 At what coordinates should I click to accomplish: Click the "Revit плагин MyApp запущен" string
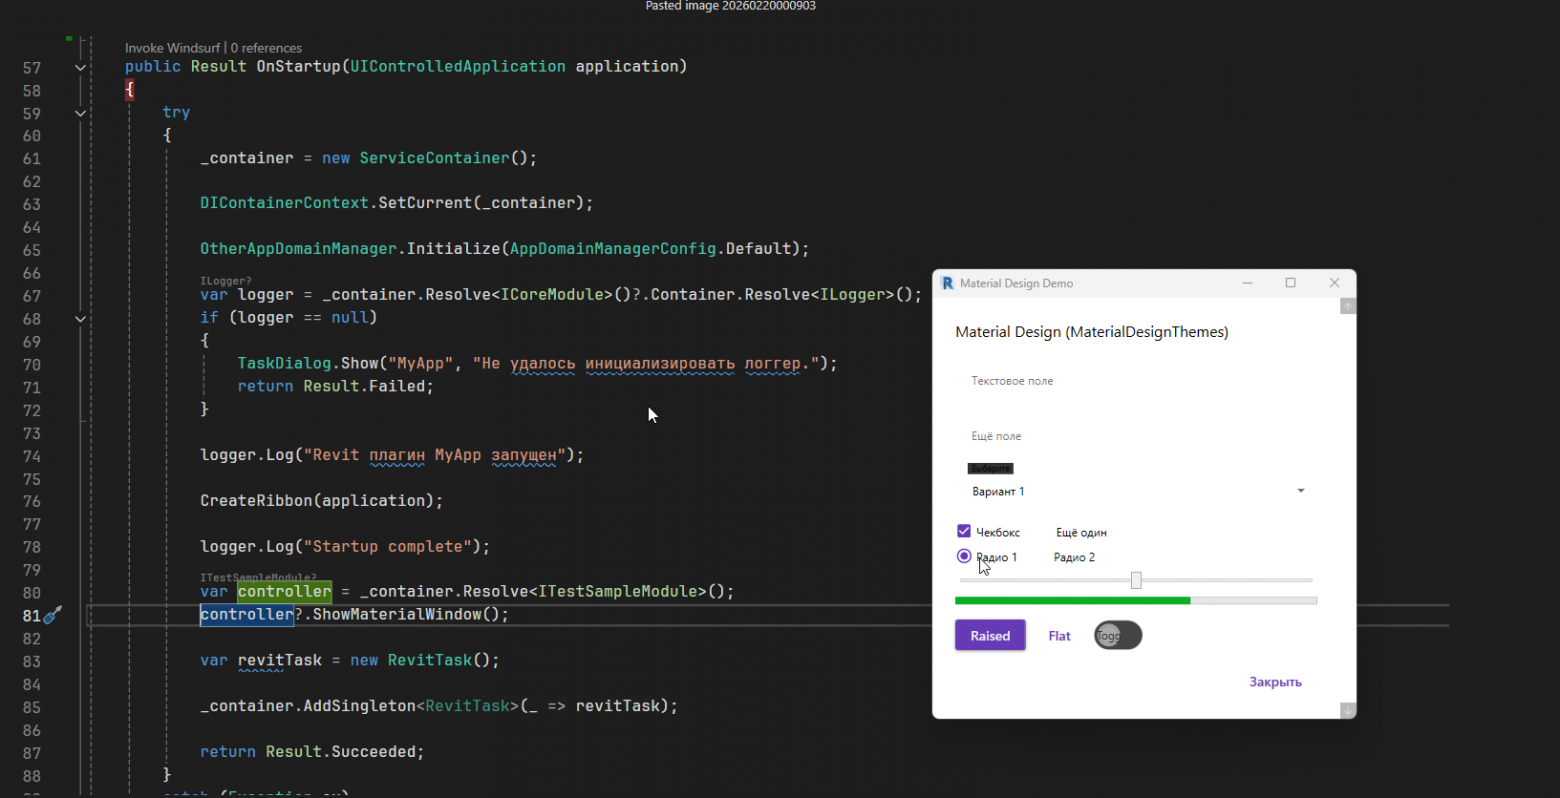[435, 455]
